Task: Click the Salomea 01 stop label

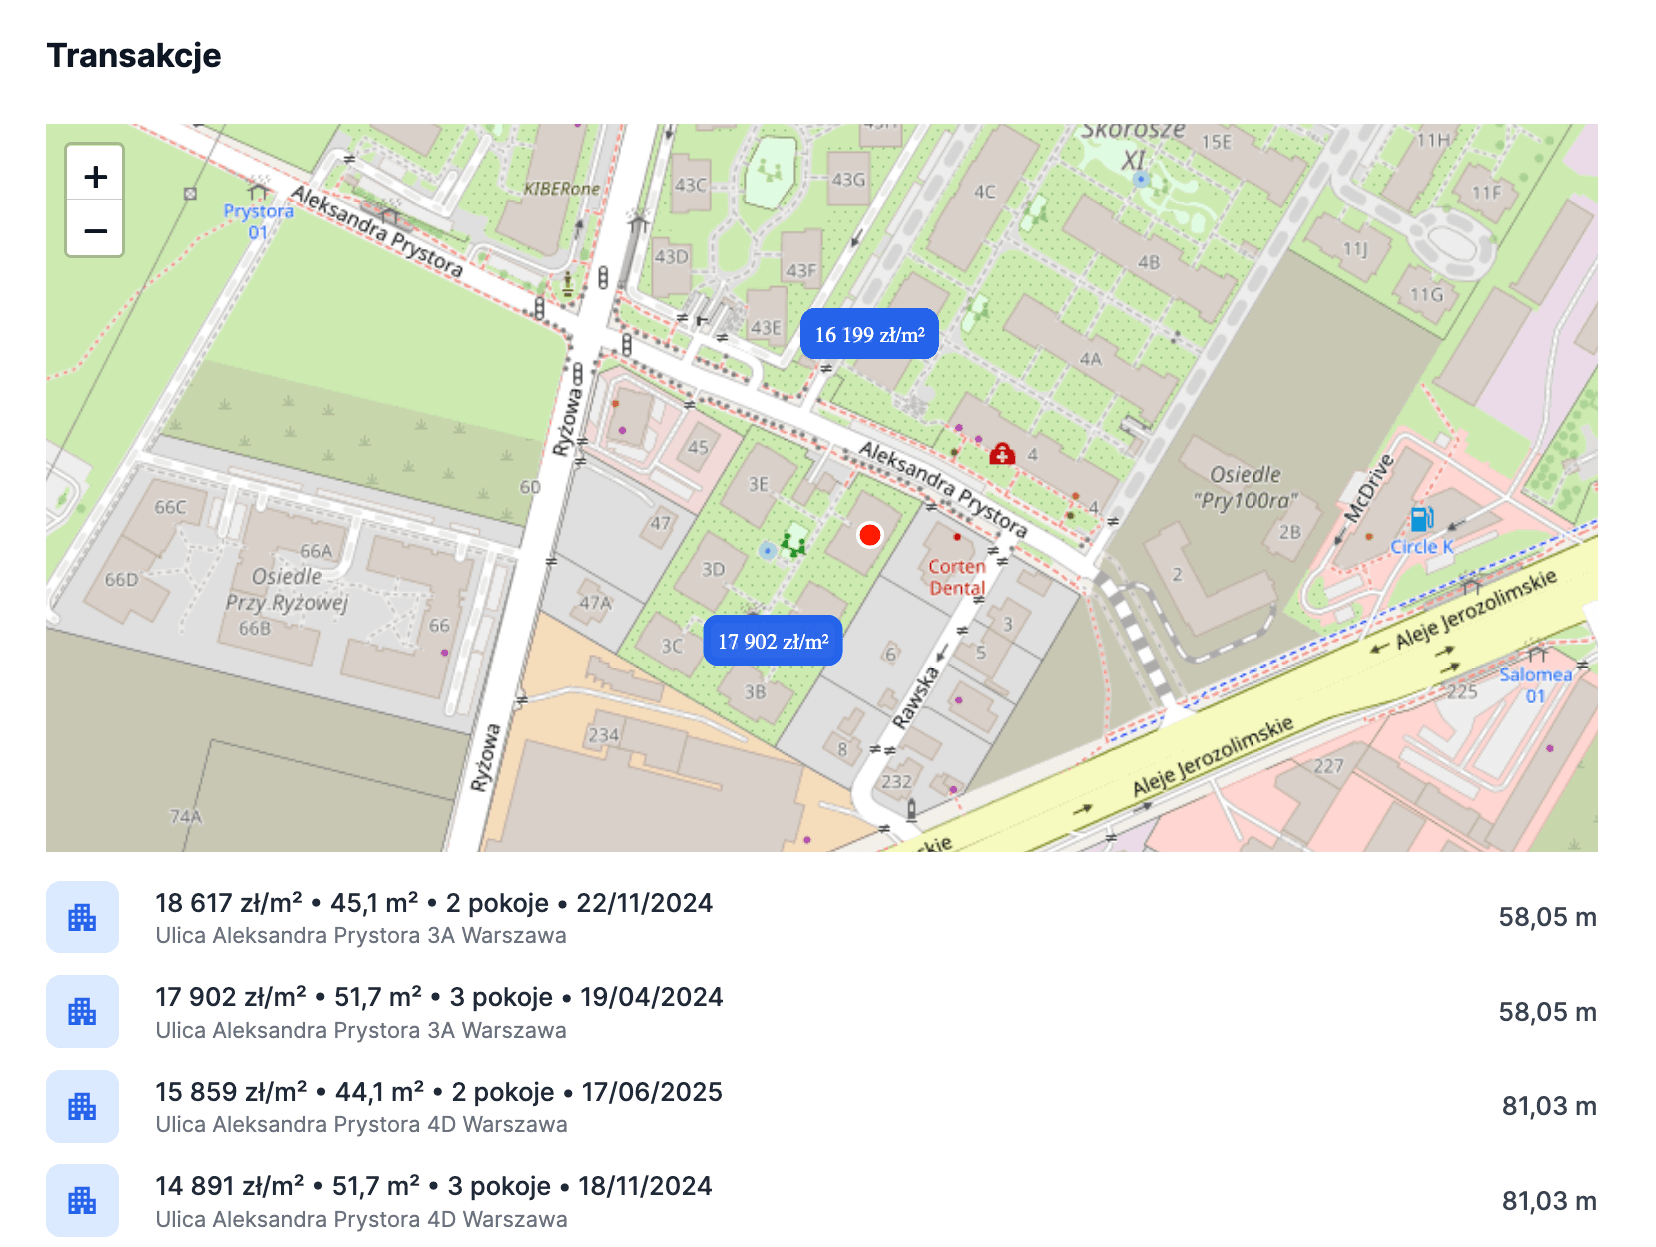Action: point(1535,685)
